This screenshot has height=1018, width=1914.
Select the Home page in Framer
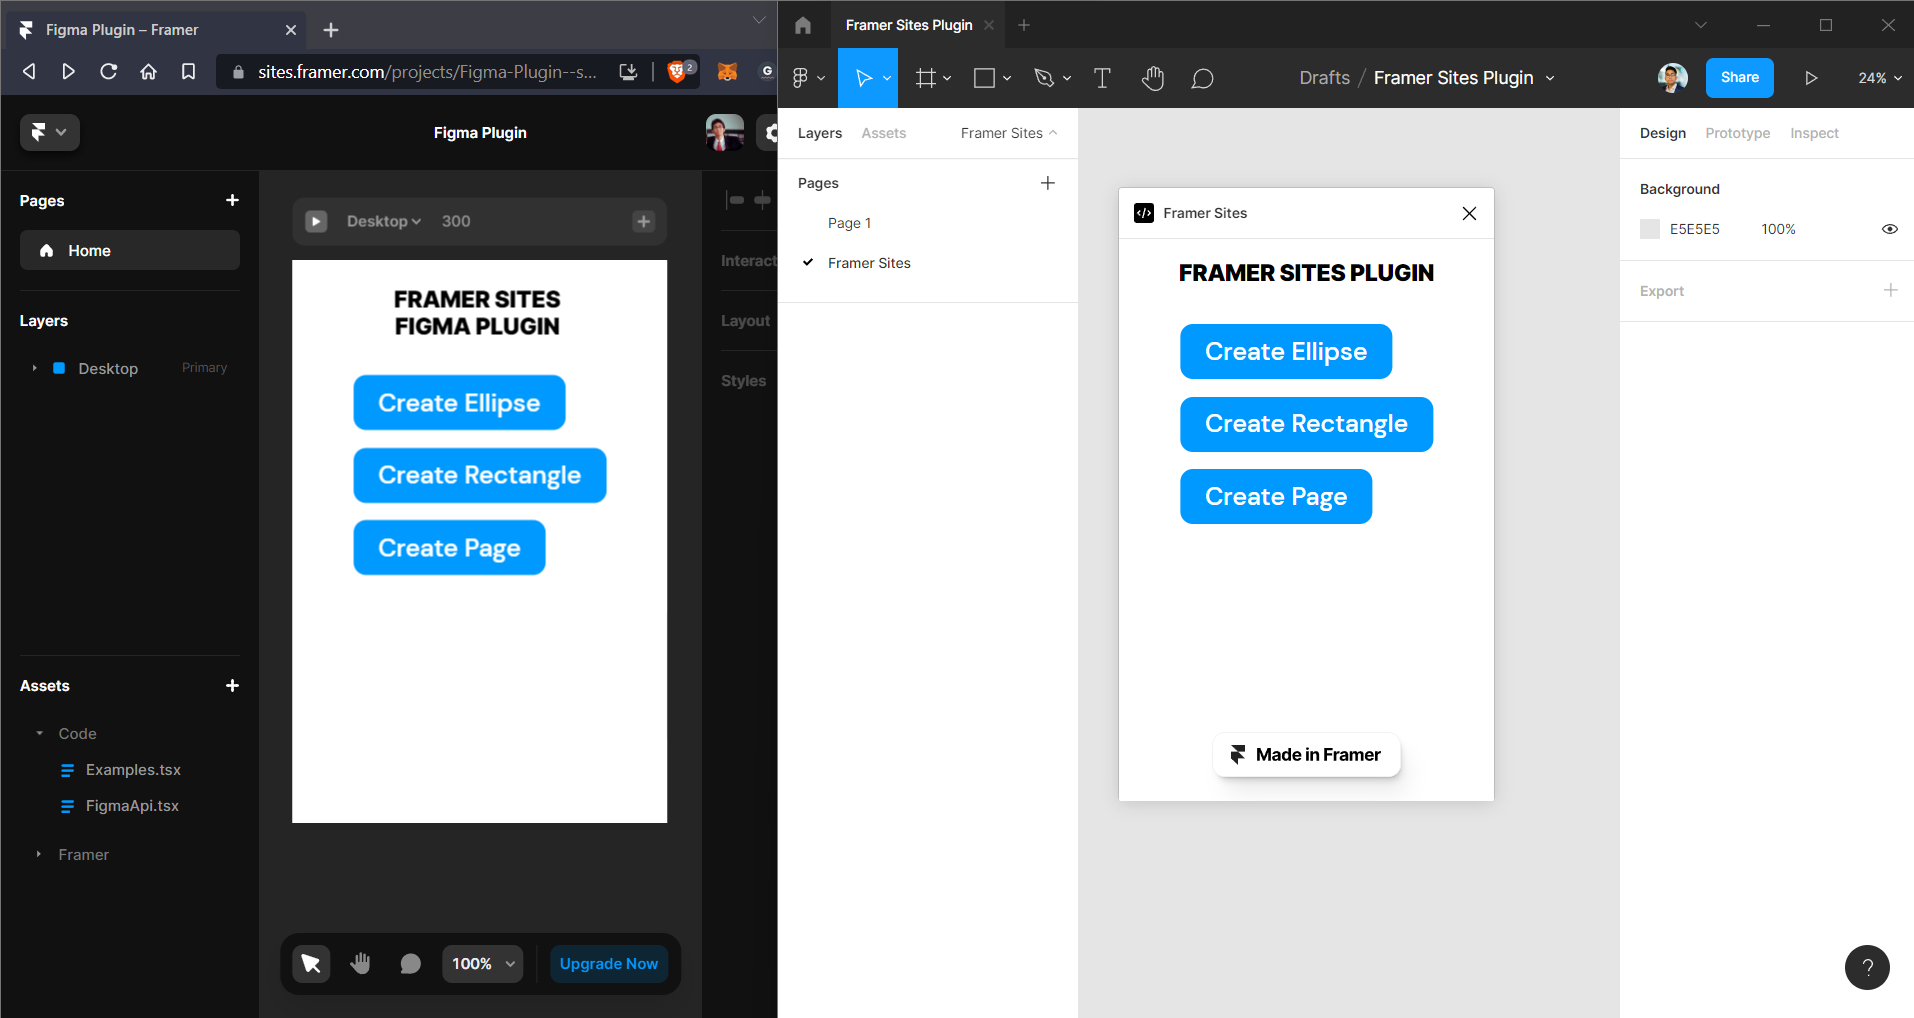point(130,250)
